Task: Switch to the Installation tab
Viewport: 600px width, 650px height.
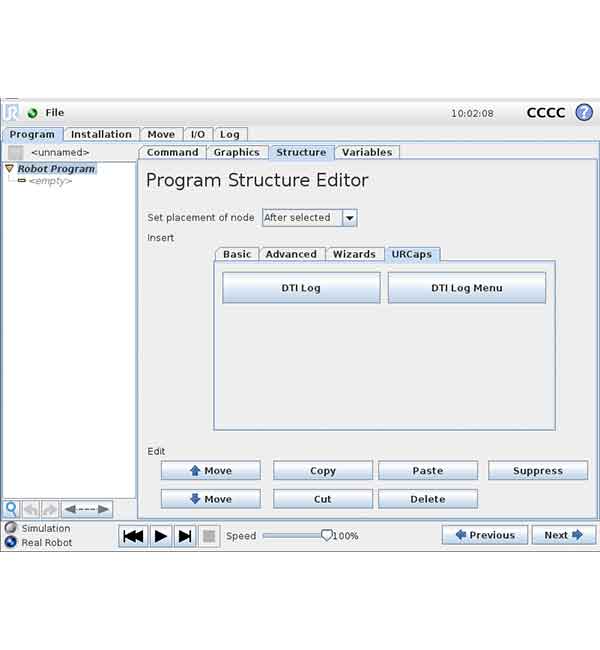Action: pos(101,134)
